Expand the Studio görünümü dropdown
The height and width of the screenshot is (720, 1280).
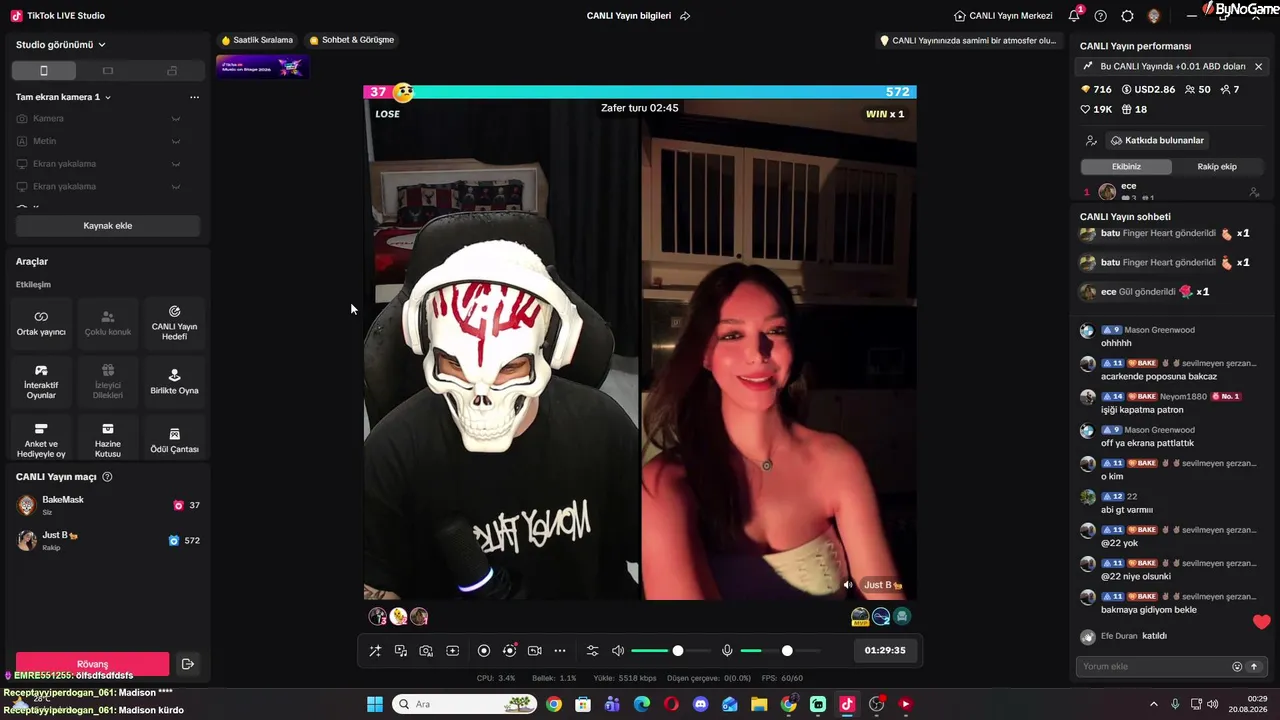(61, 45)
